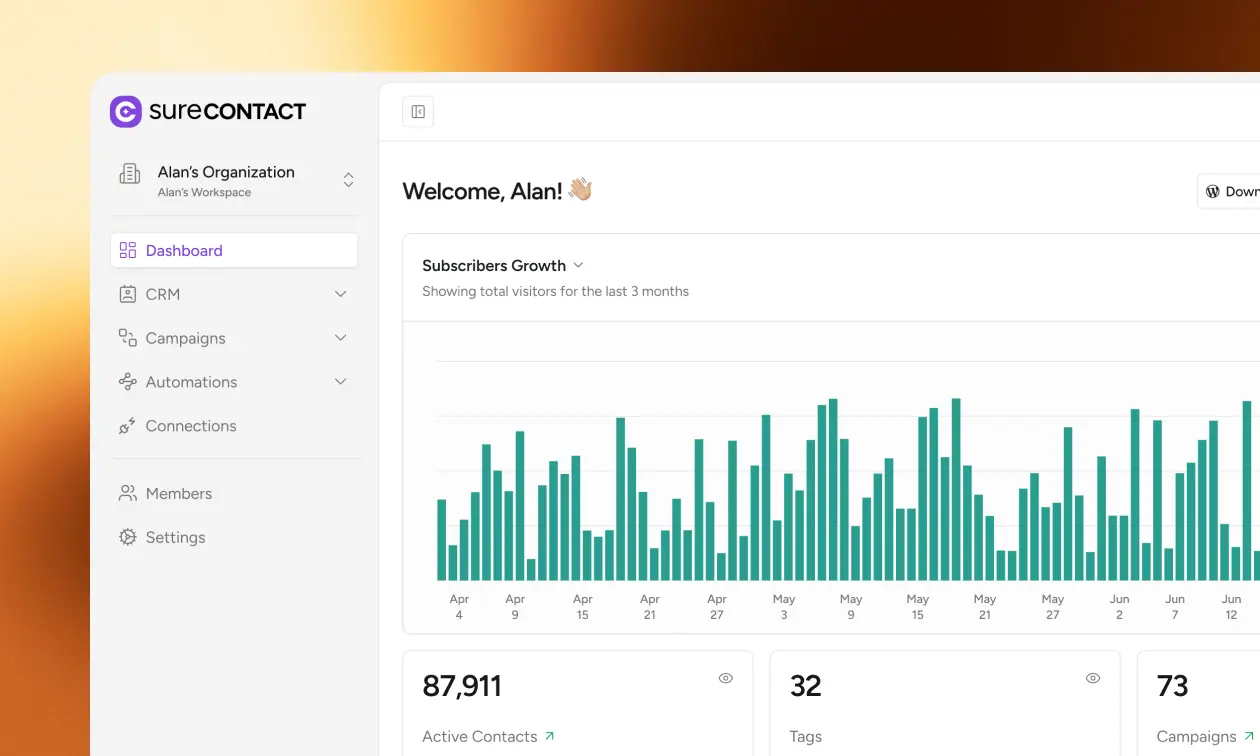The image size is (1260, 756).
Task: Click the Automations workflow icon
Action: pos(128,382)
